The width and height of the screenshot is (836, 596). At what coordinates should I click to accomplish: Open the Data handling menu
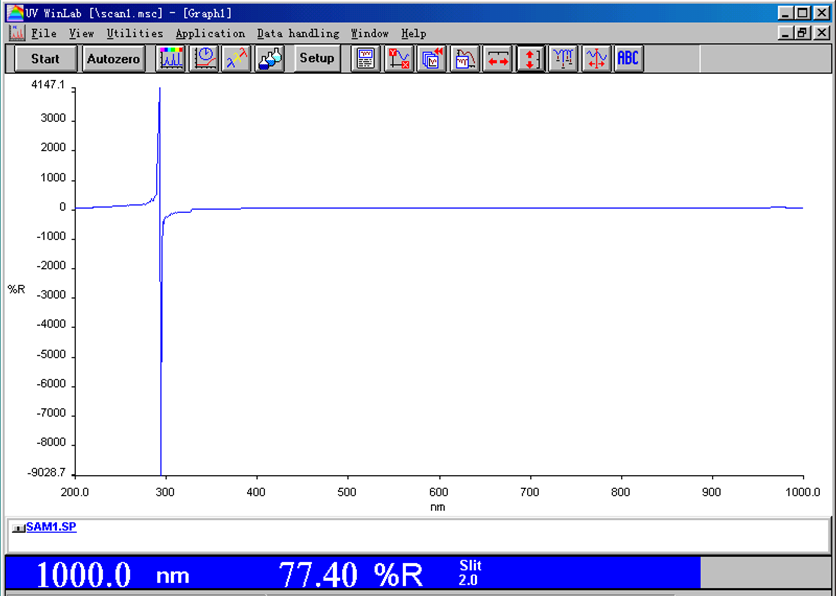[x=298, y=34]
